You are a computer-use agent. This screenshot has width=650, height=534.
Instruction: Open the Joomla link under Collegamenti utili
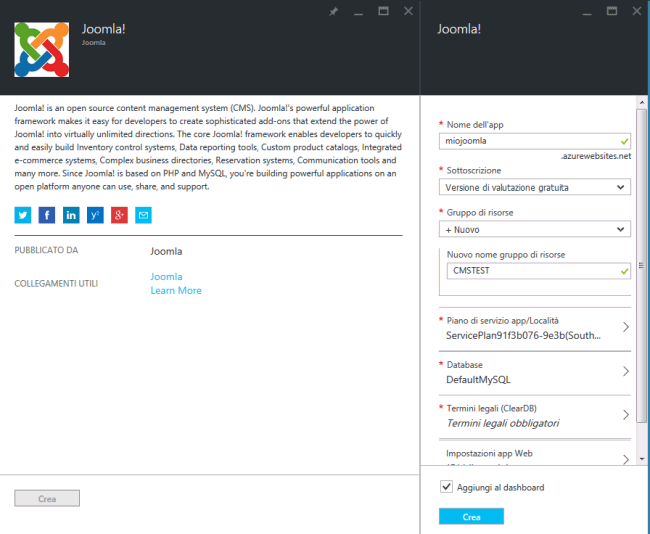[x=166, y=277]
